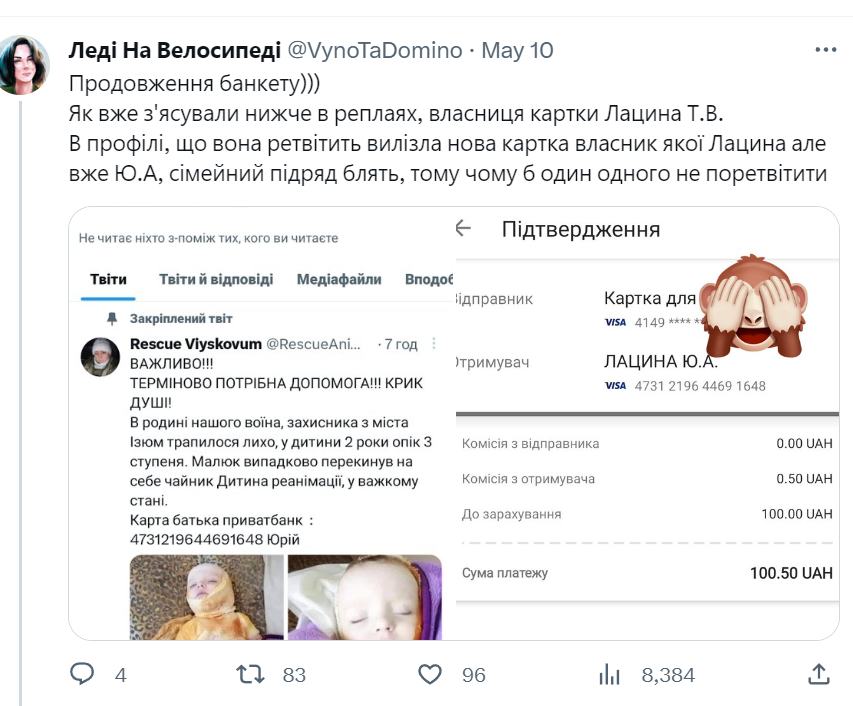Open the May 10 timestamp link
The height and width of the screenshot is (706, 853).
coord(517,50)
